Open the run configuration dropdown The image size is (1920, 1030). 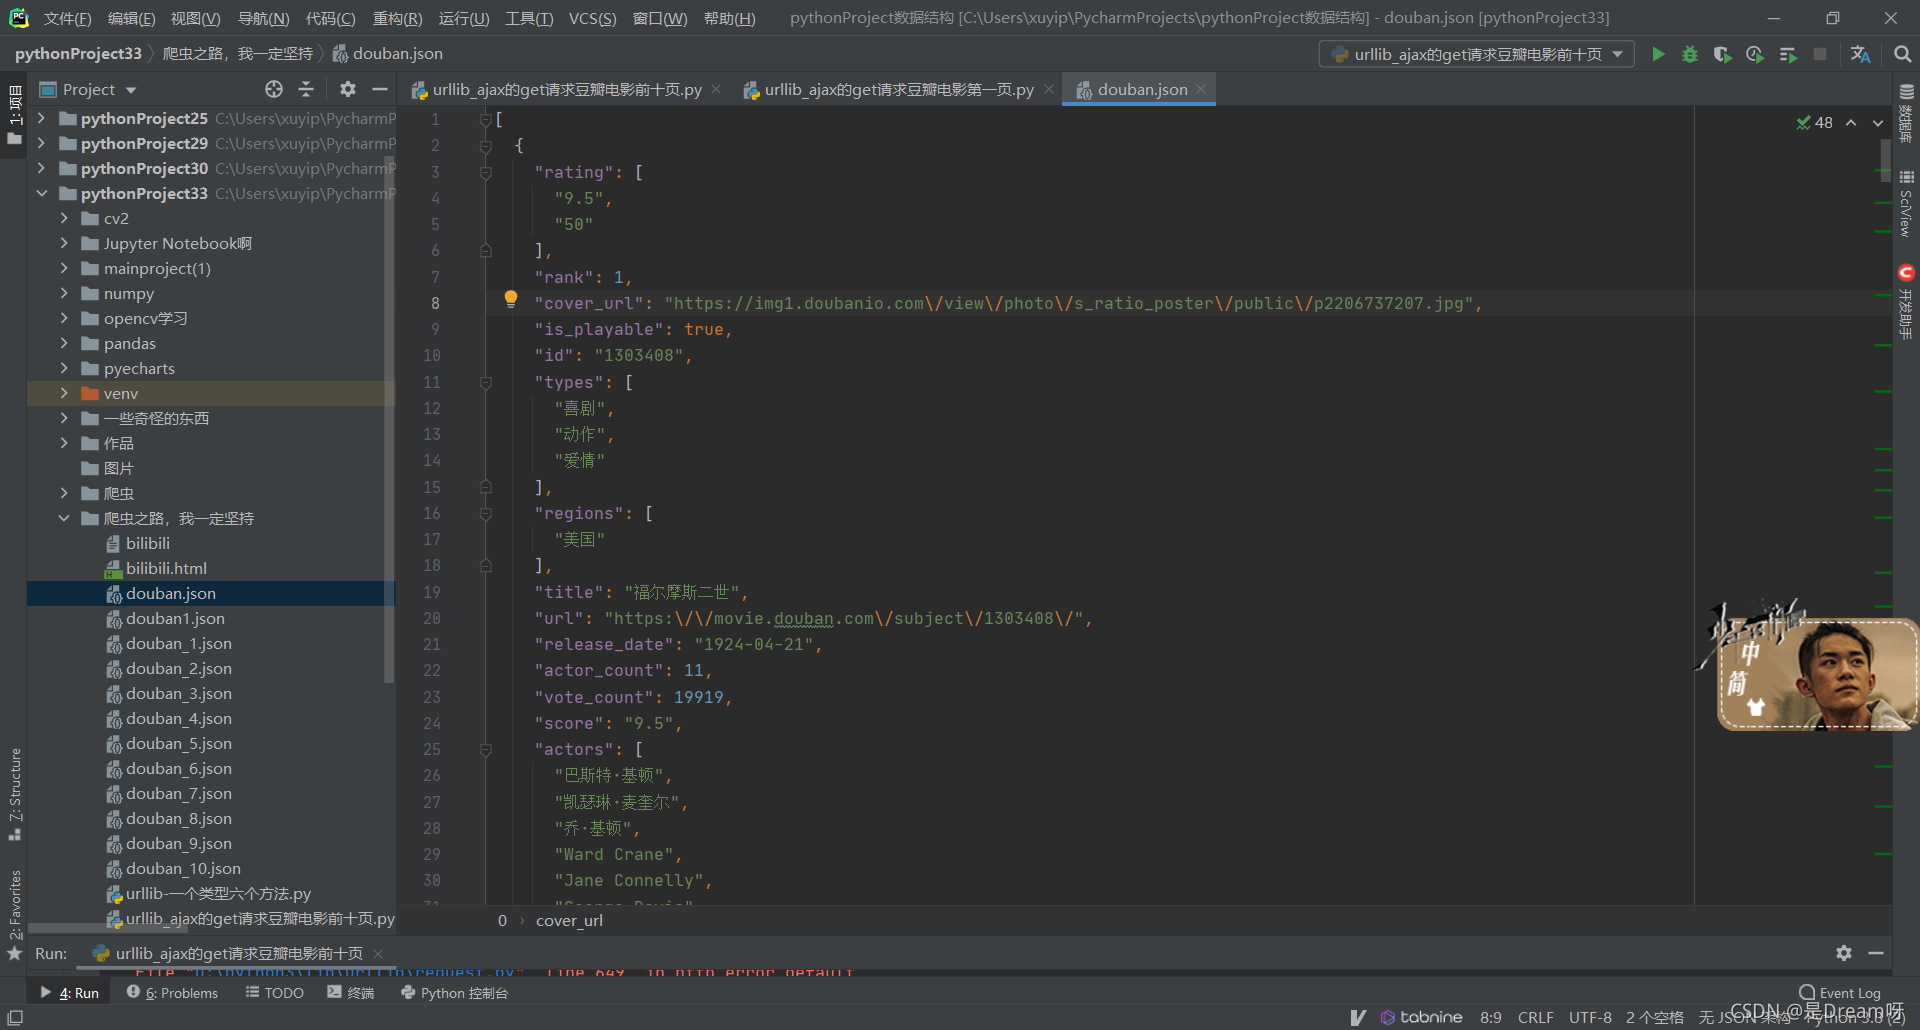pos(1477,54)
